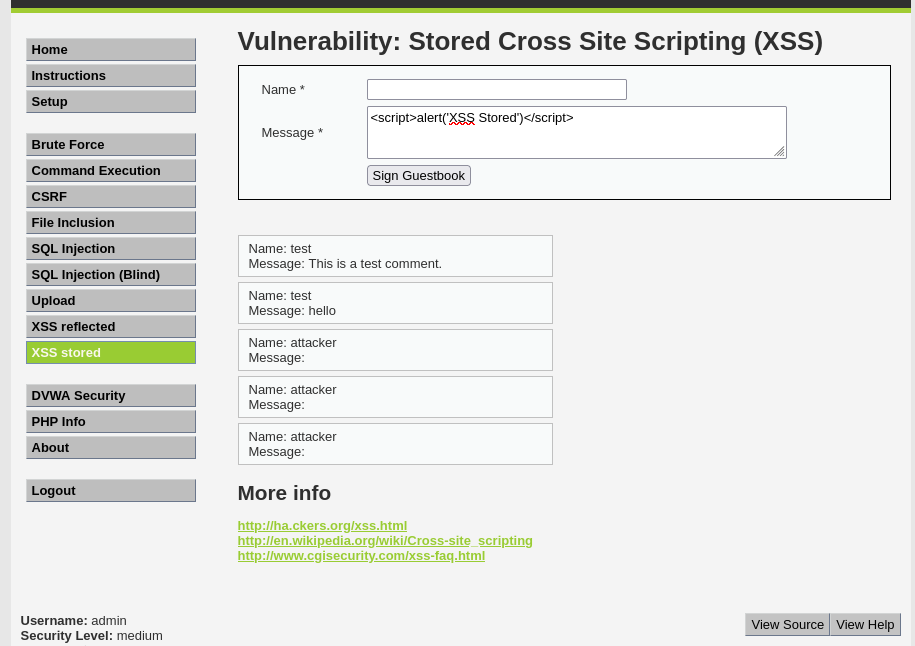
Task: Go to Instructions page
Action: [111, 76]
